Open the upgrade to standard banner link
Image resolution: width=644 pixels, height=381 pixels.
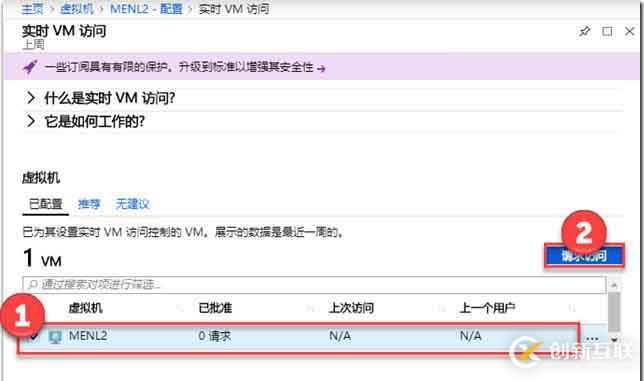pyautogui.click(x=185, y=67)
